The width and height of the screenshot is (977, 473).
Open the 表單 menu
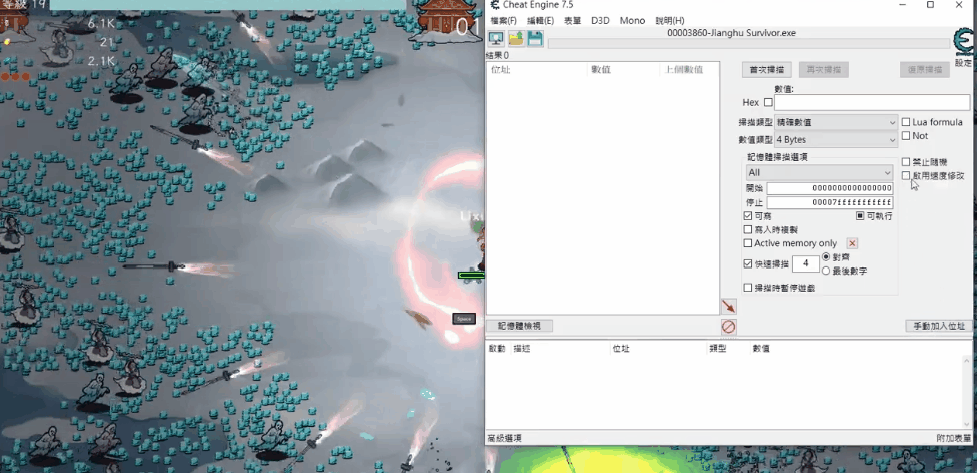(573, 21)
